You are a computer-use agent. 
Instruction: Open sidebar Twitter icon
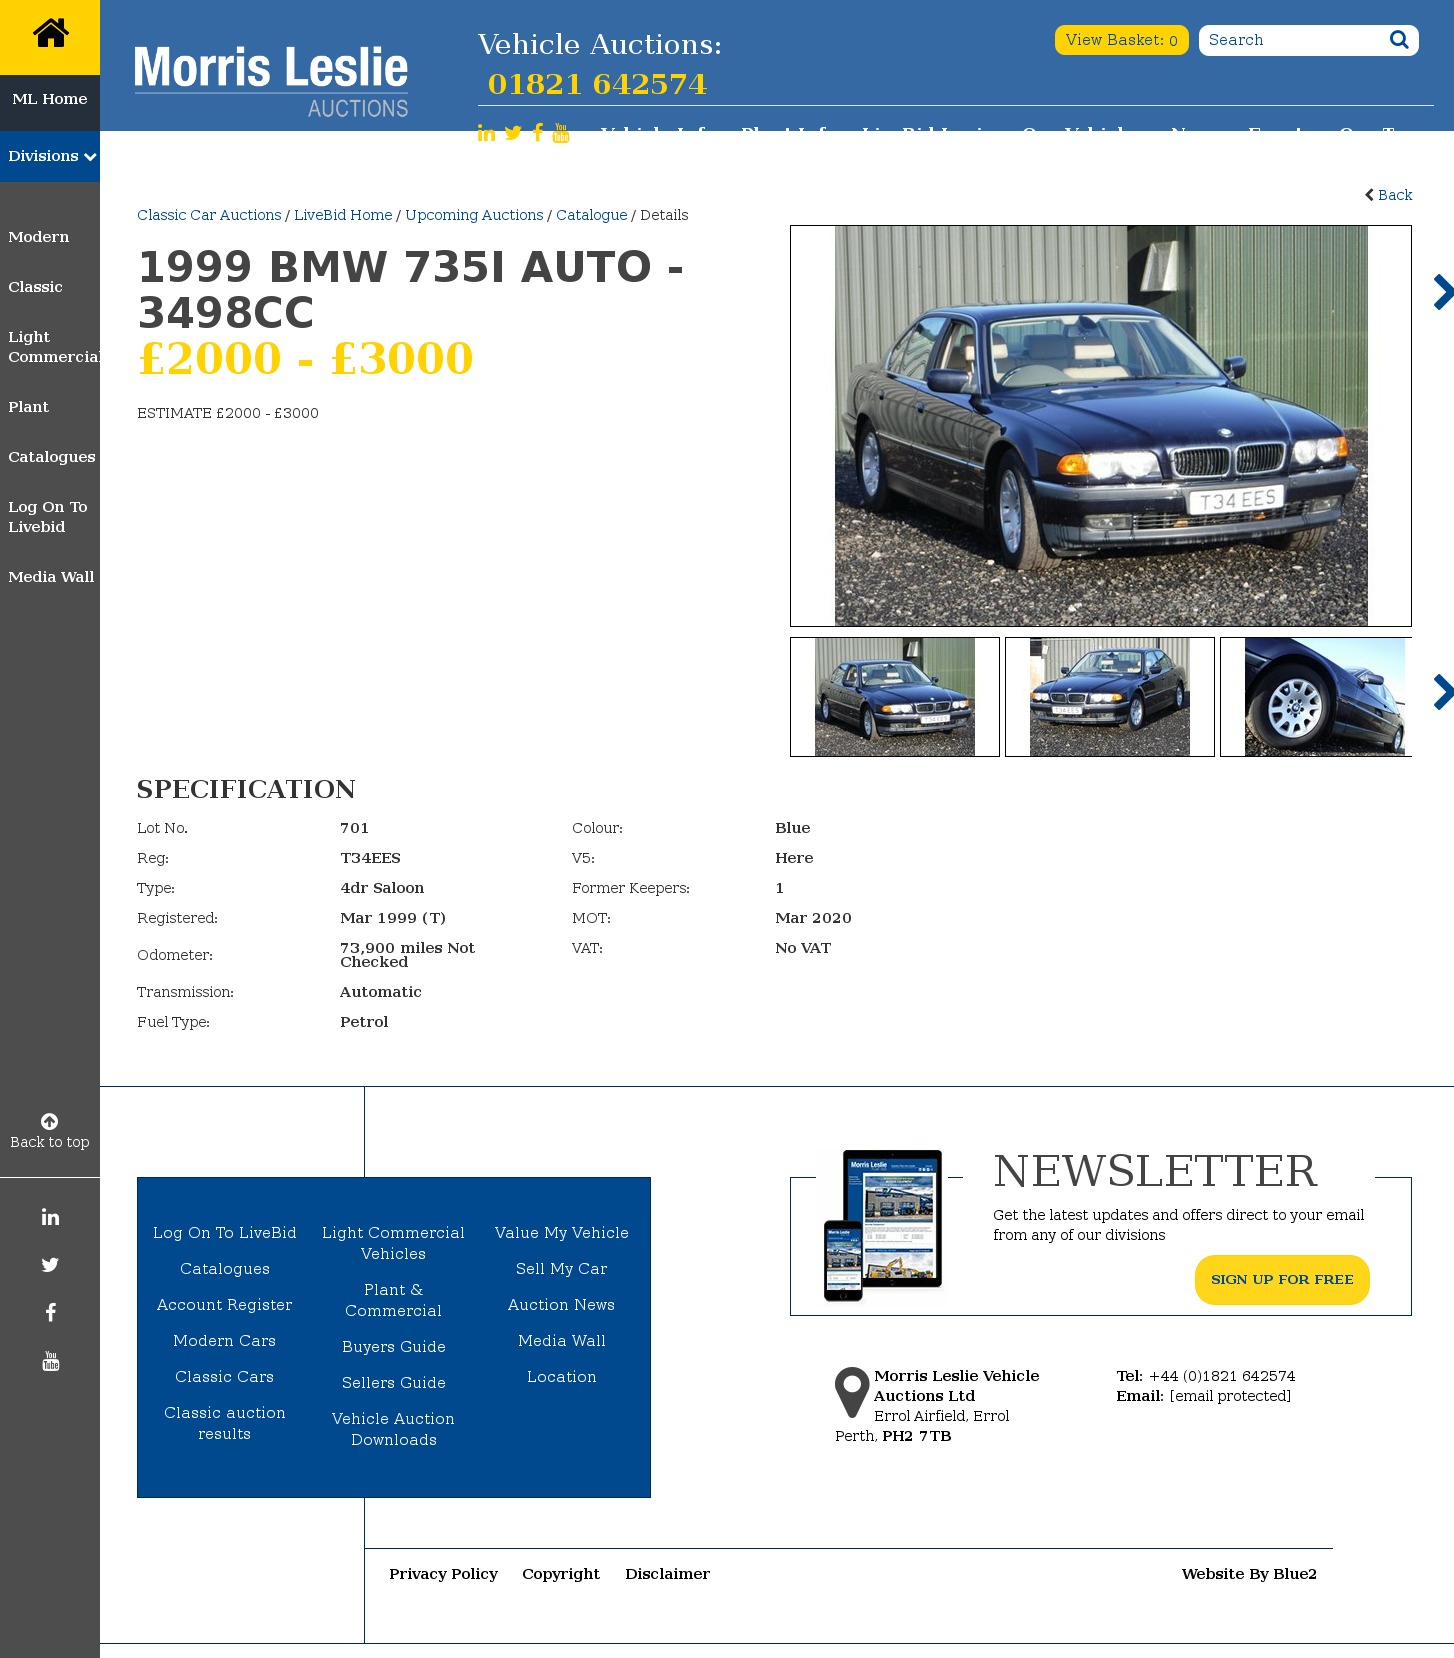point(50,1265)
